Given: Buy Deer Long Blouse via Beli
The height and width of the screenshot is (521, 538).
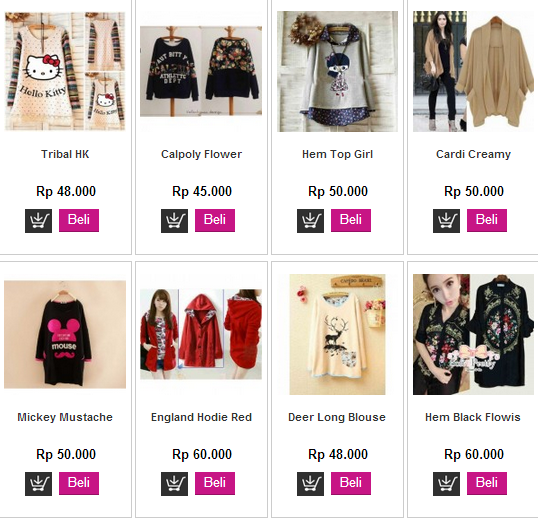Looking at the screenshot, I should coord(351,483).
